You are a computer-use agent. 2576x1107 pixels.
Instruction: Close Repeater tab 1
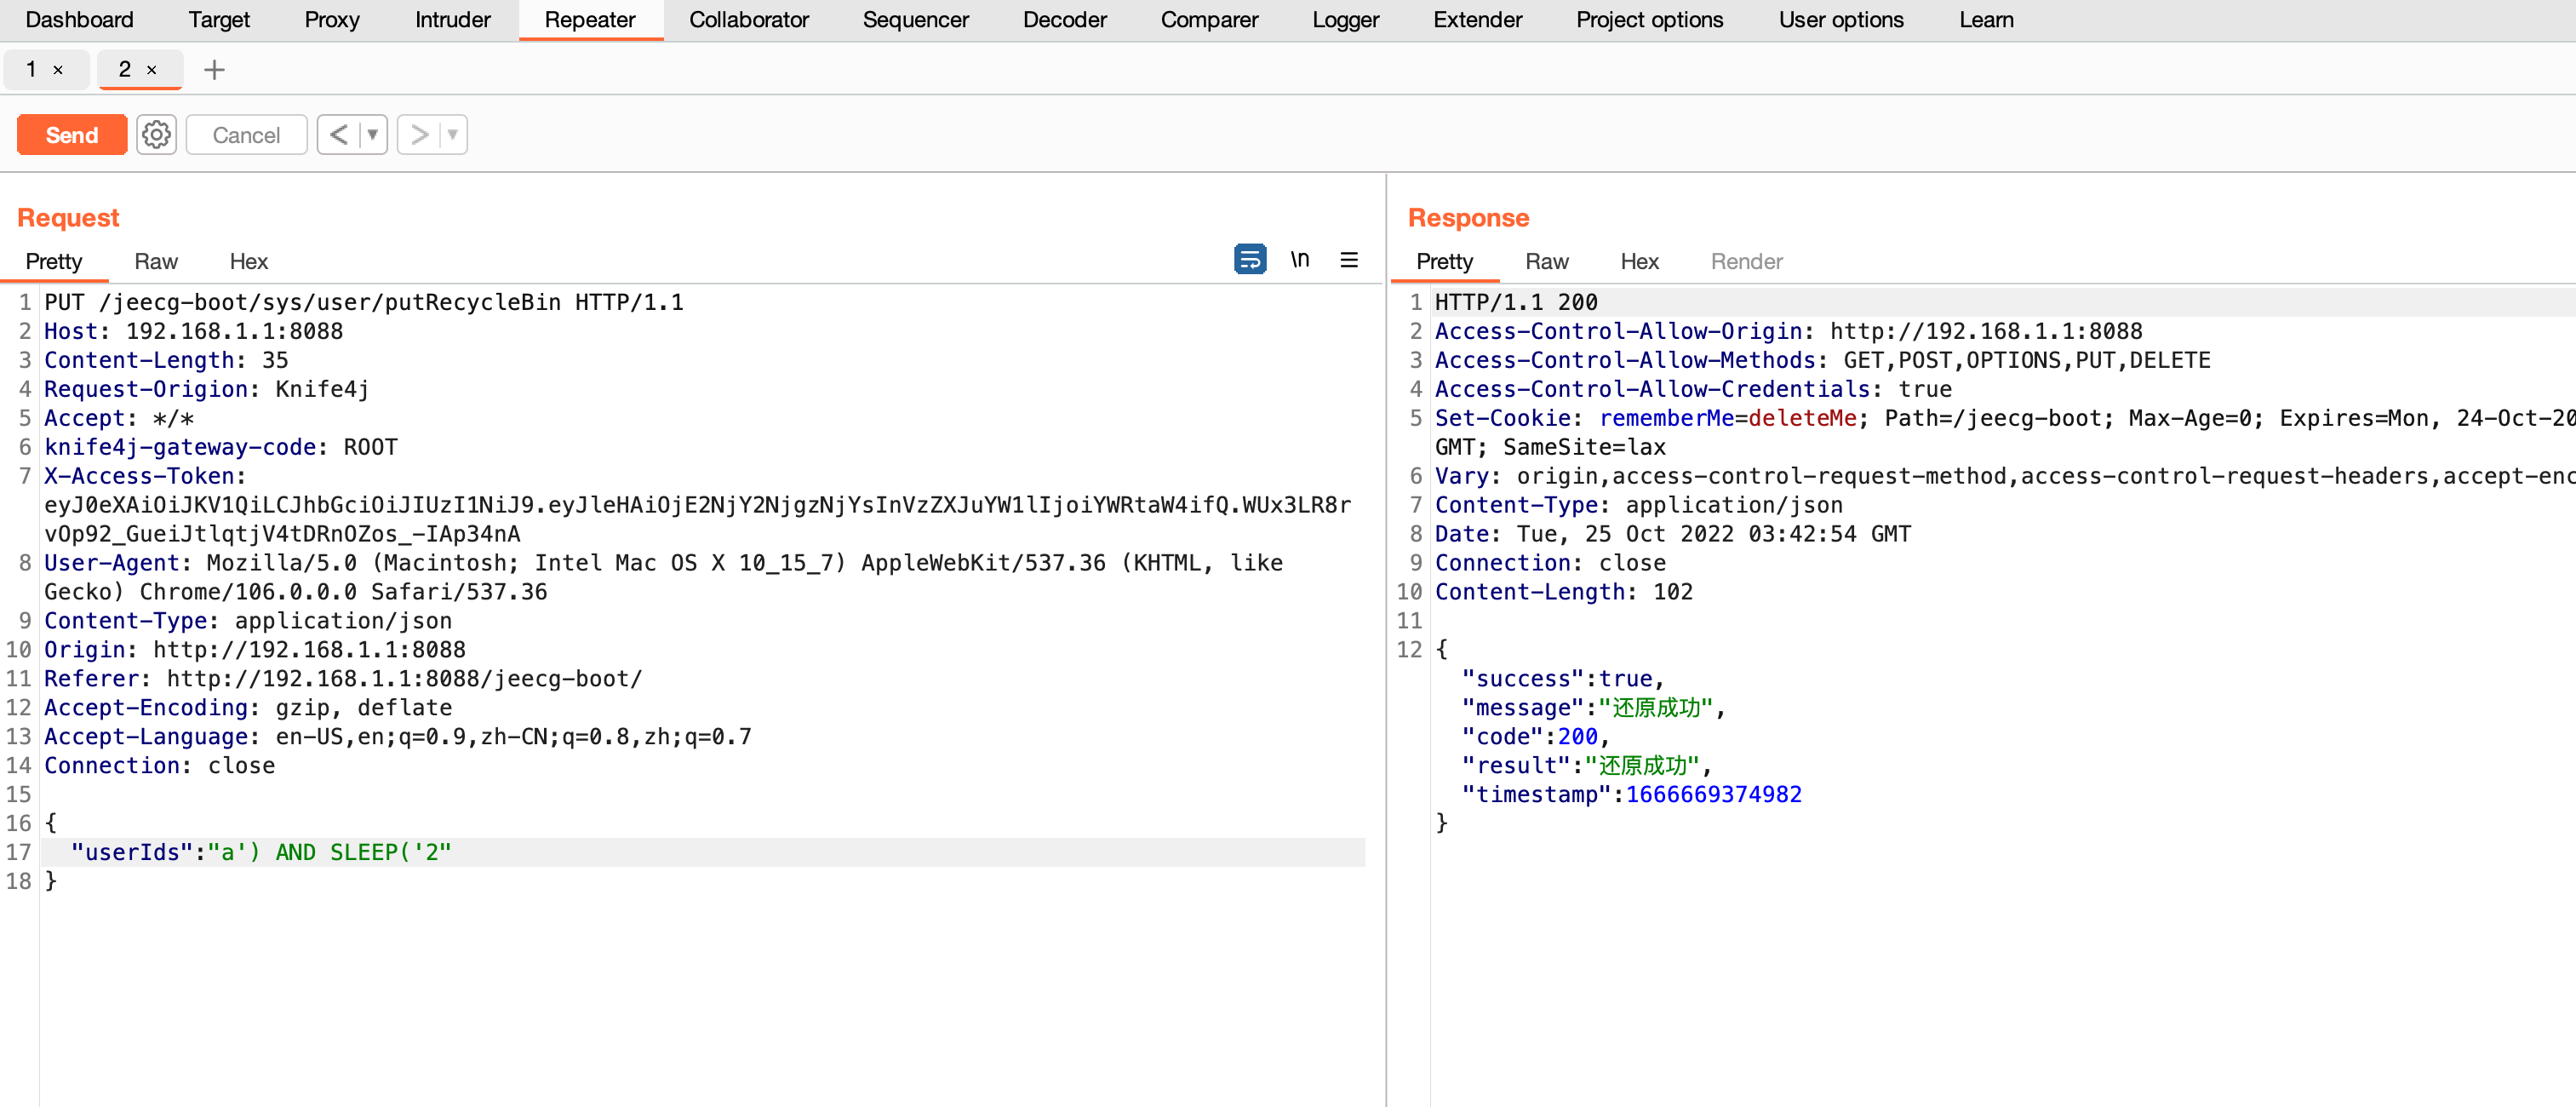point(58,70)
